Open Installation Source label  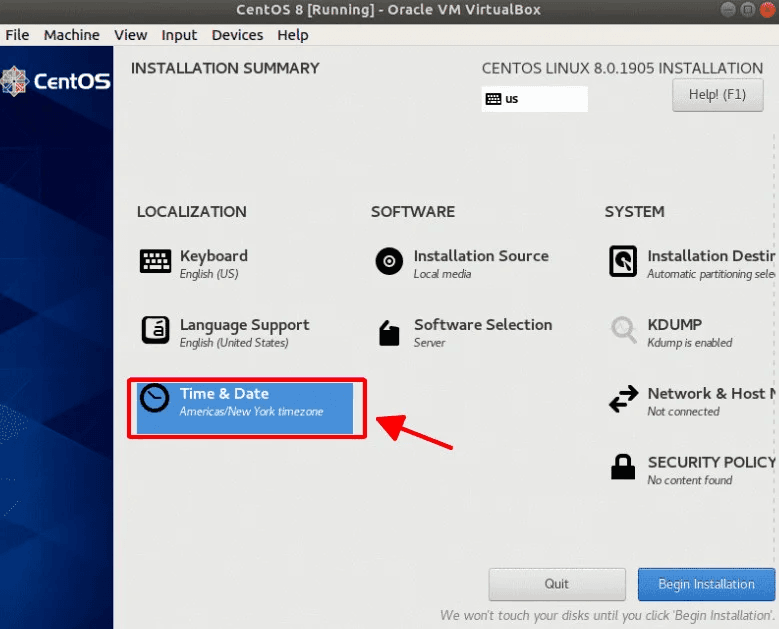pos(481,256)
